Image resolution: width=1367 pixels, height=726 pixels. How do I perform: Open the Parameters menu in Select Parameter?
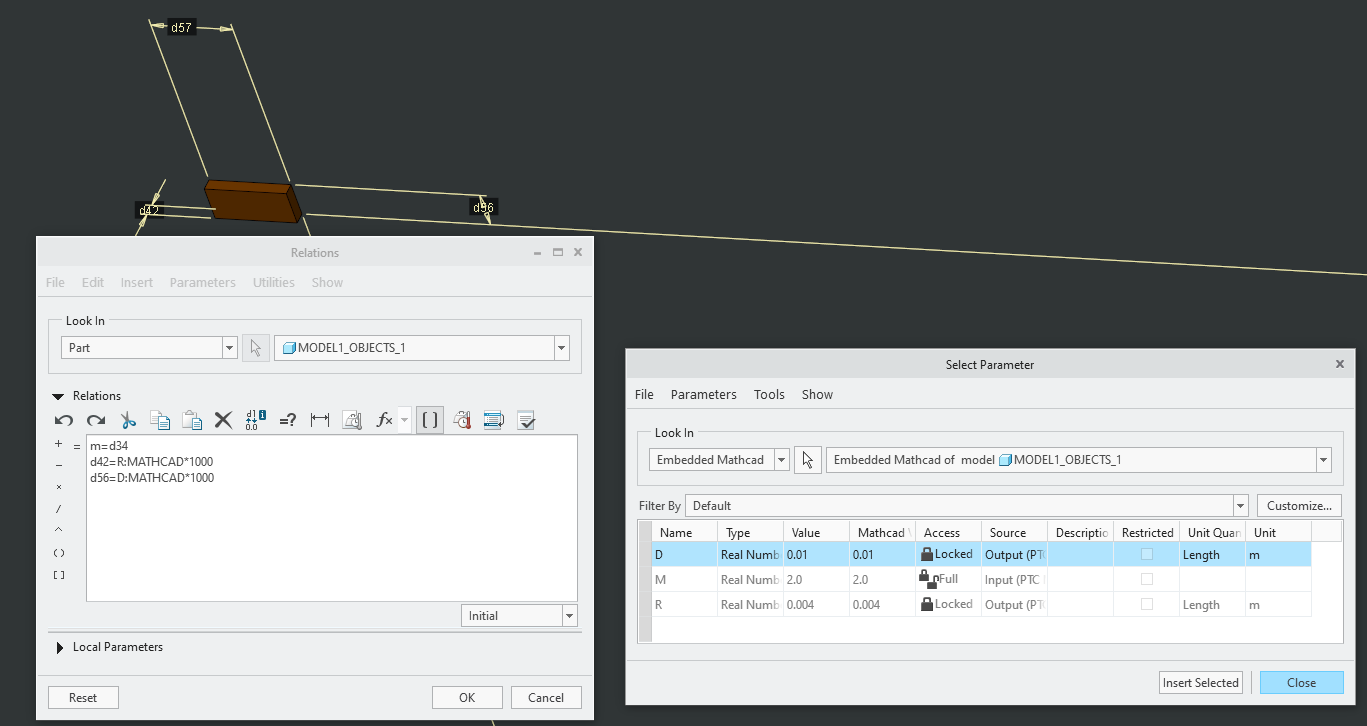point(703,394)
